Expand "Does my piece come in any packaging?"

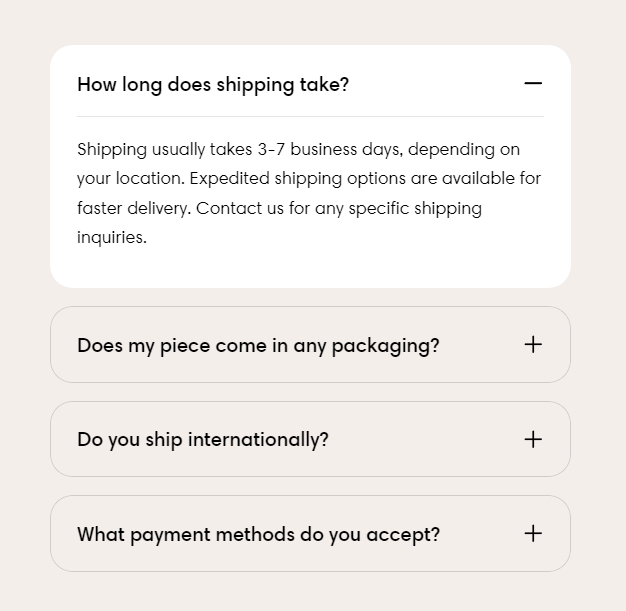click(258, 345)
